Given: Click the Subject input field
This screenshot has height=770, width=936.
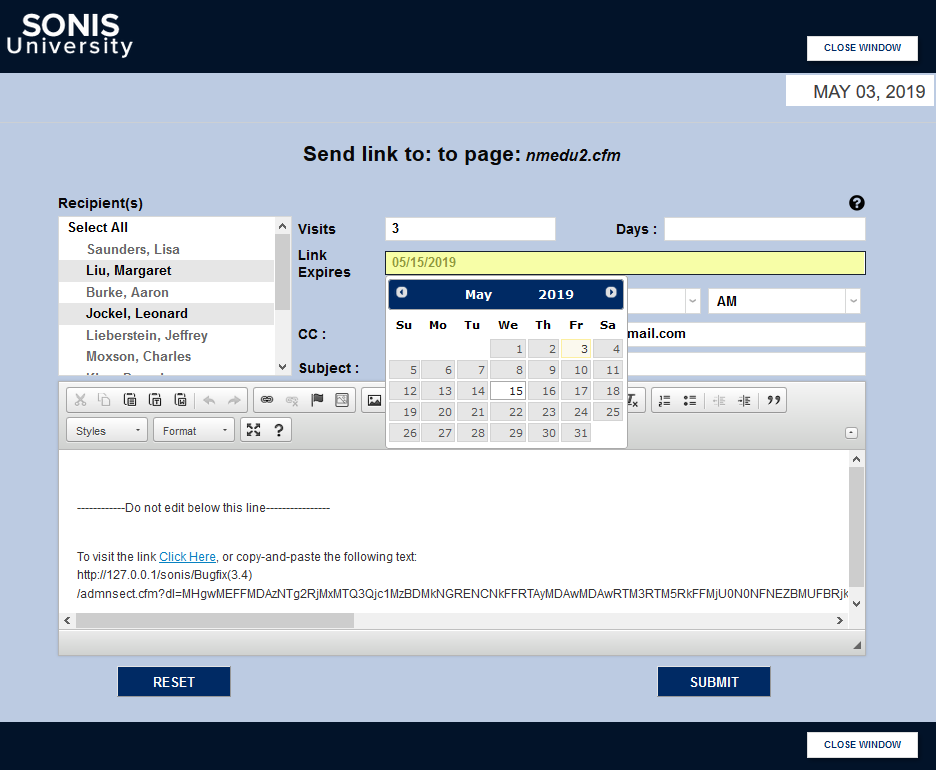Looking at the screenshot, I should coord(746,364).
